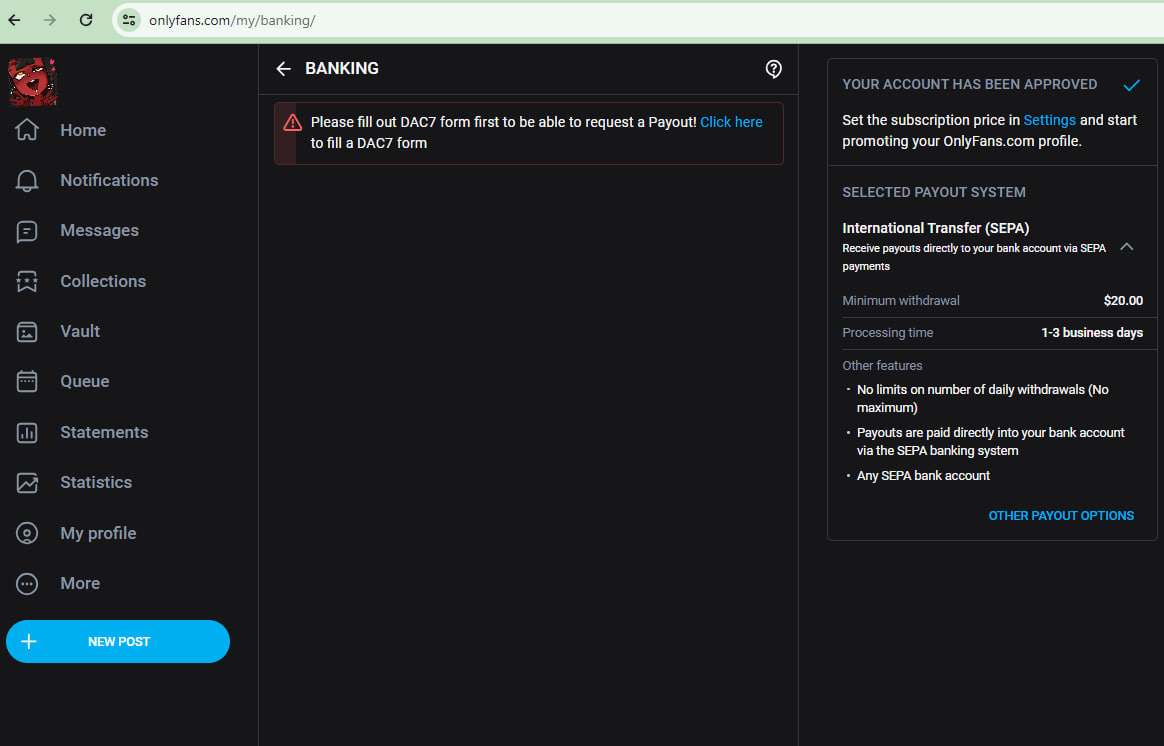The image size is (1164, 746).
Task: Click the Vault image icon
Action: (27, 332)
